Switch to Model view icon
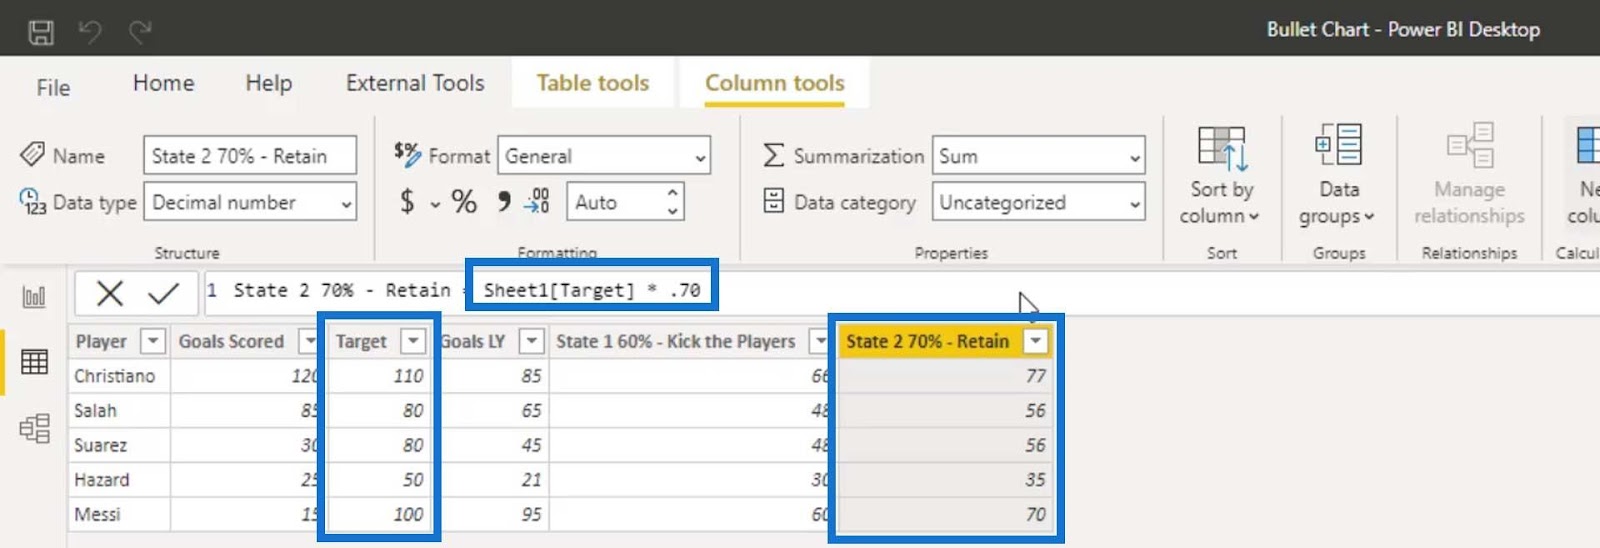Image resolution: width=1600 pixels, height=548 pixels. tap(34, 428)
